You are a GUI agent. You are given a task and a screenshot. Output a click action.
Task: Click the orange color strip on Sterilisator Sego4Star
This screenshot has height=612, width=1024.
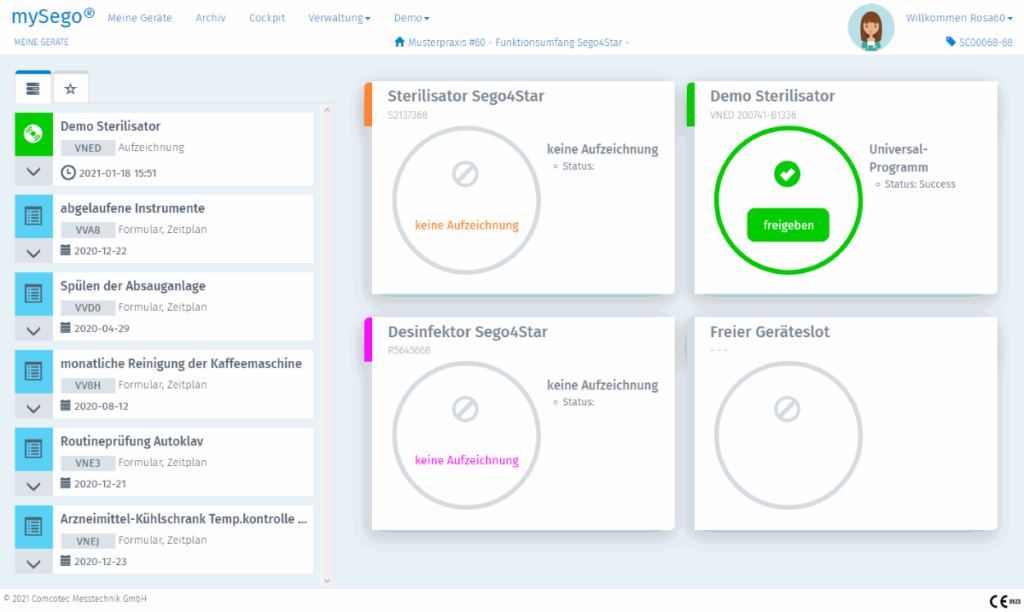(x=368, y=104)
